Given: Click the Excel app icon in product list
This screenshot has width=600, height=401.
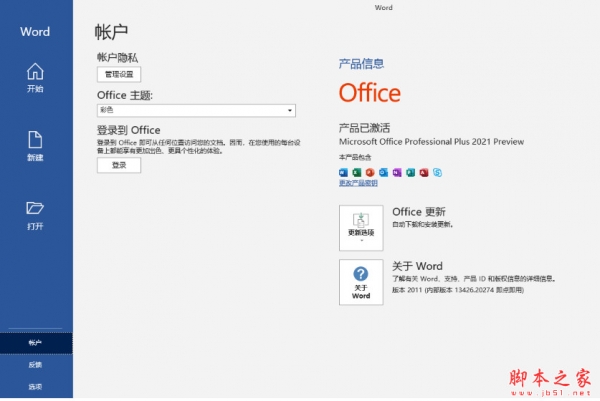Looking at the screenshot, I should [x=357, y=173].
